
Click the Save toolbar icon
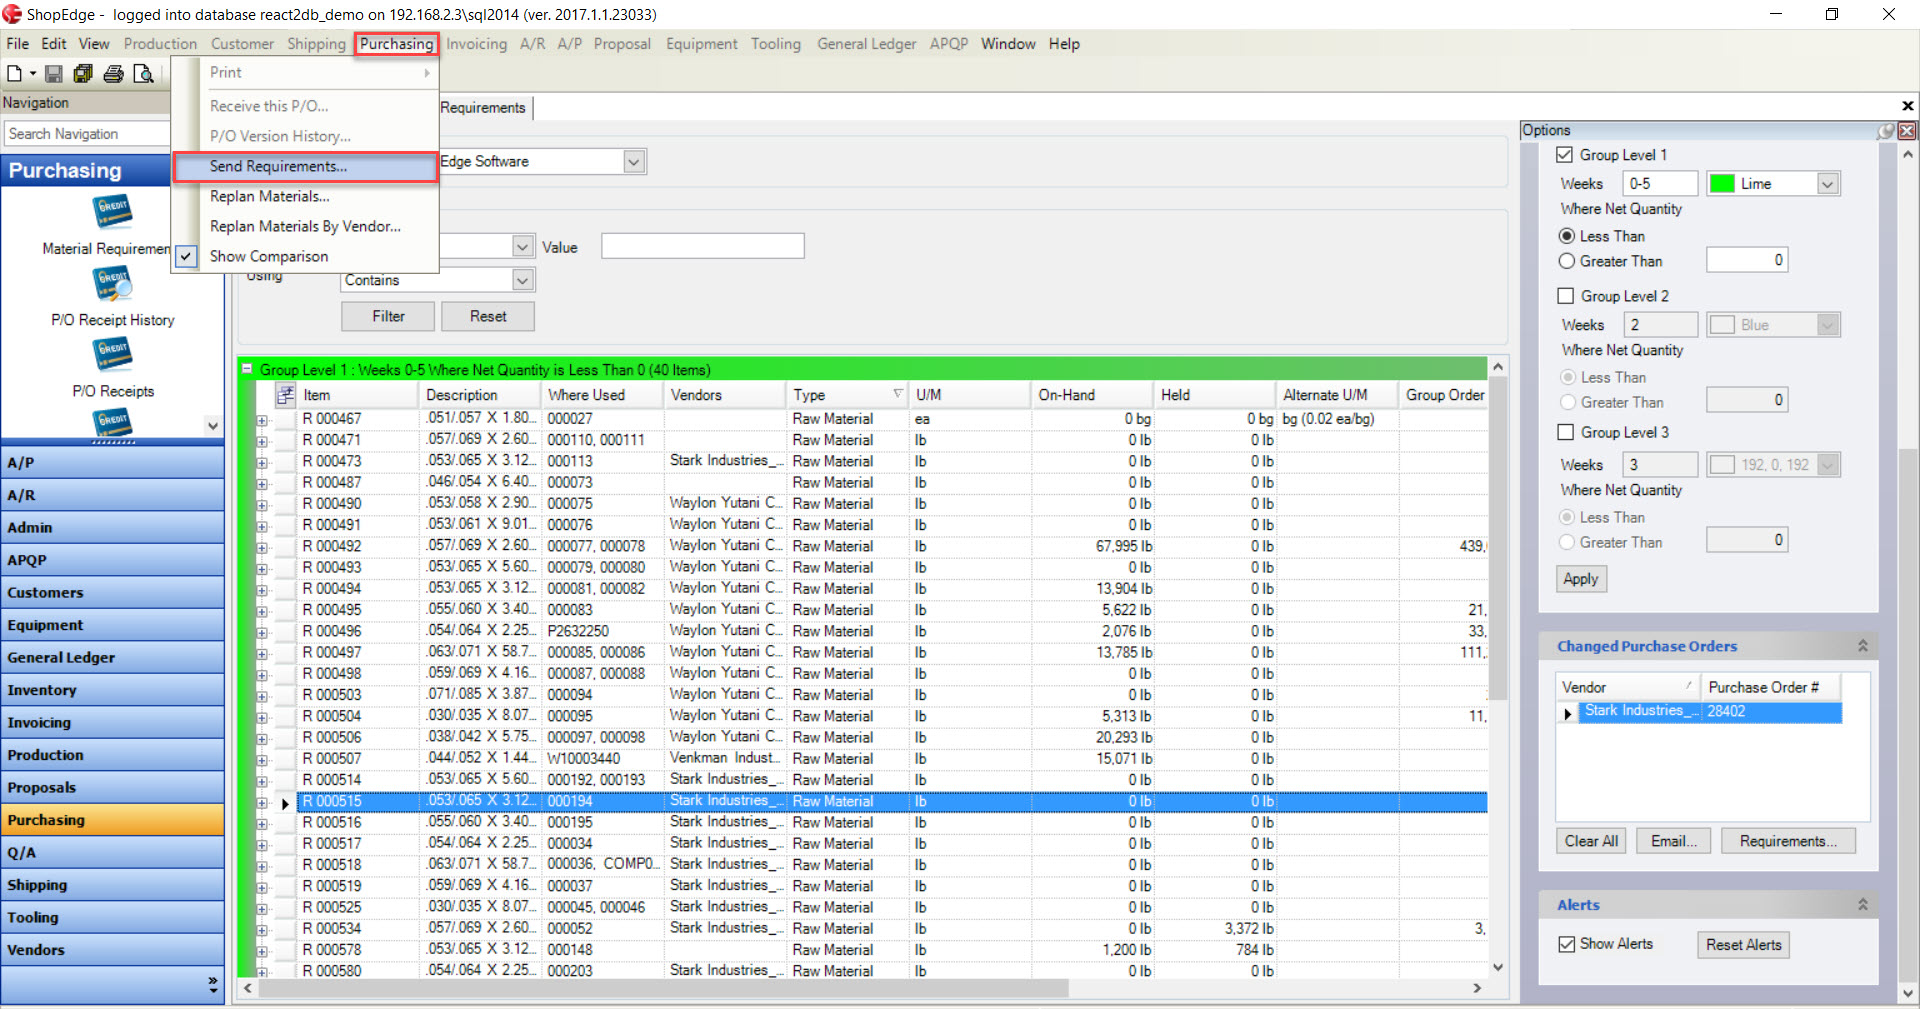tap(54, 73)
